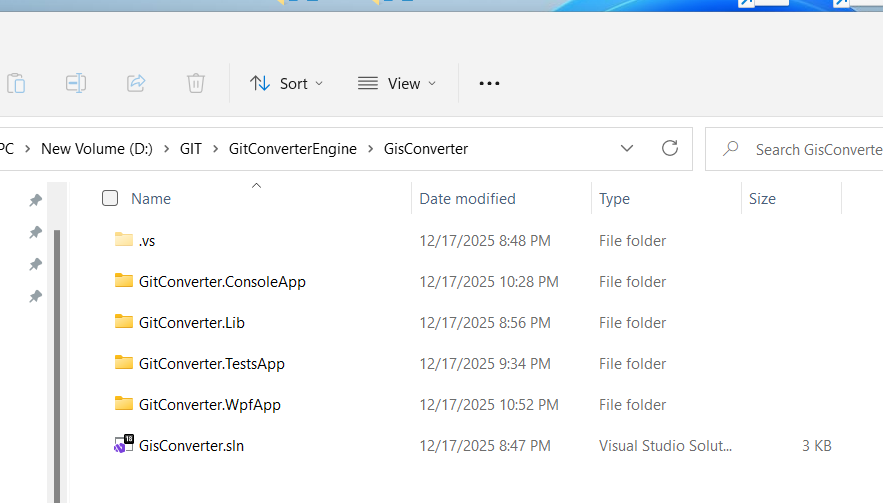
Task: Click the .vs folder name
Action: tap(147, 241)
